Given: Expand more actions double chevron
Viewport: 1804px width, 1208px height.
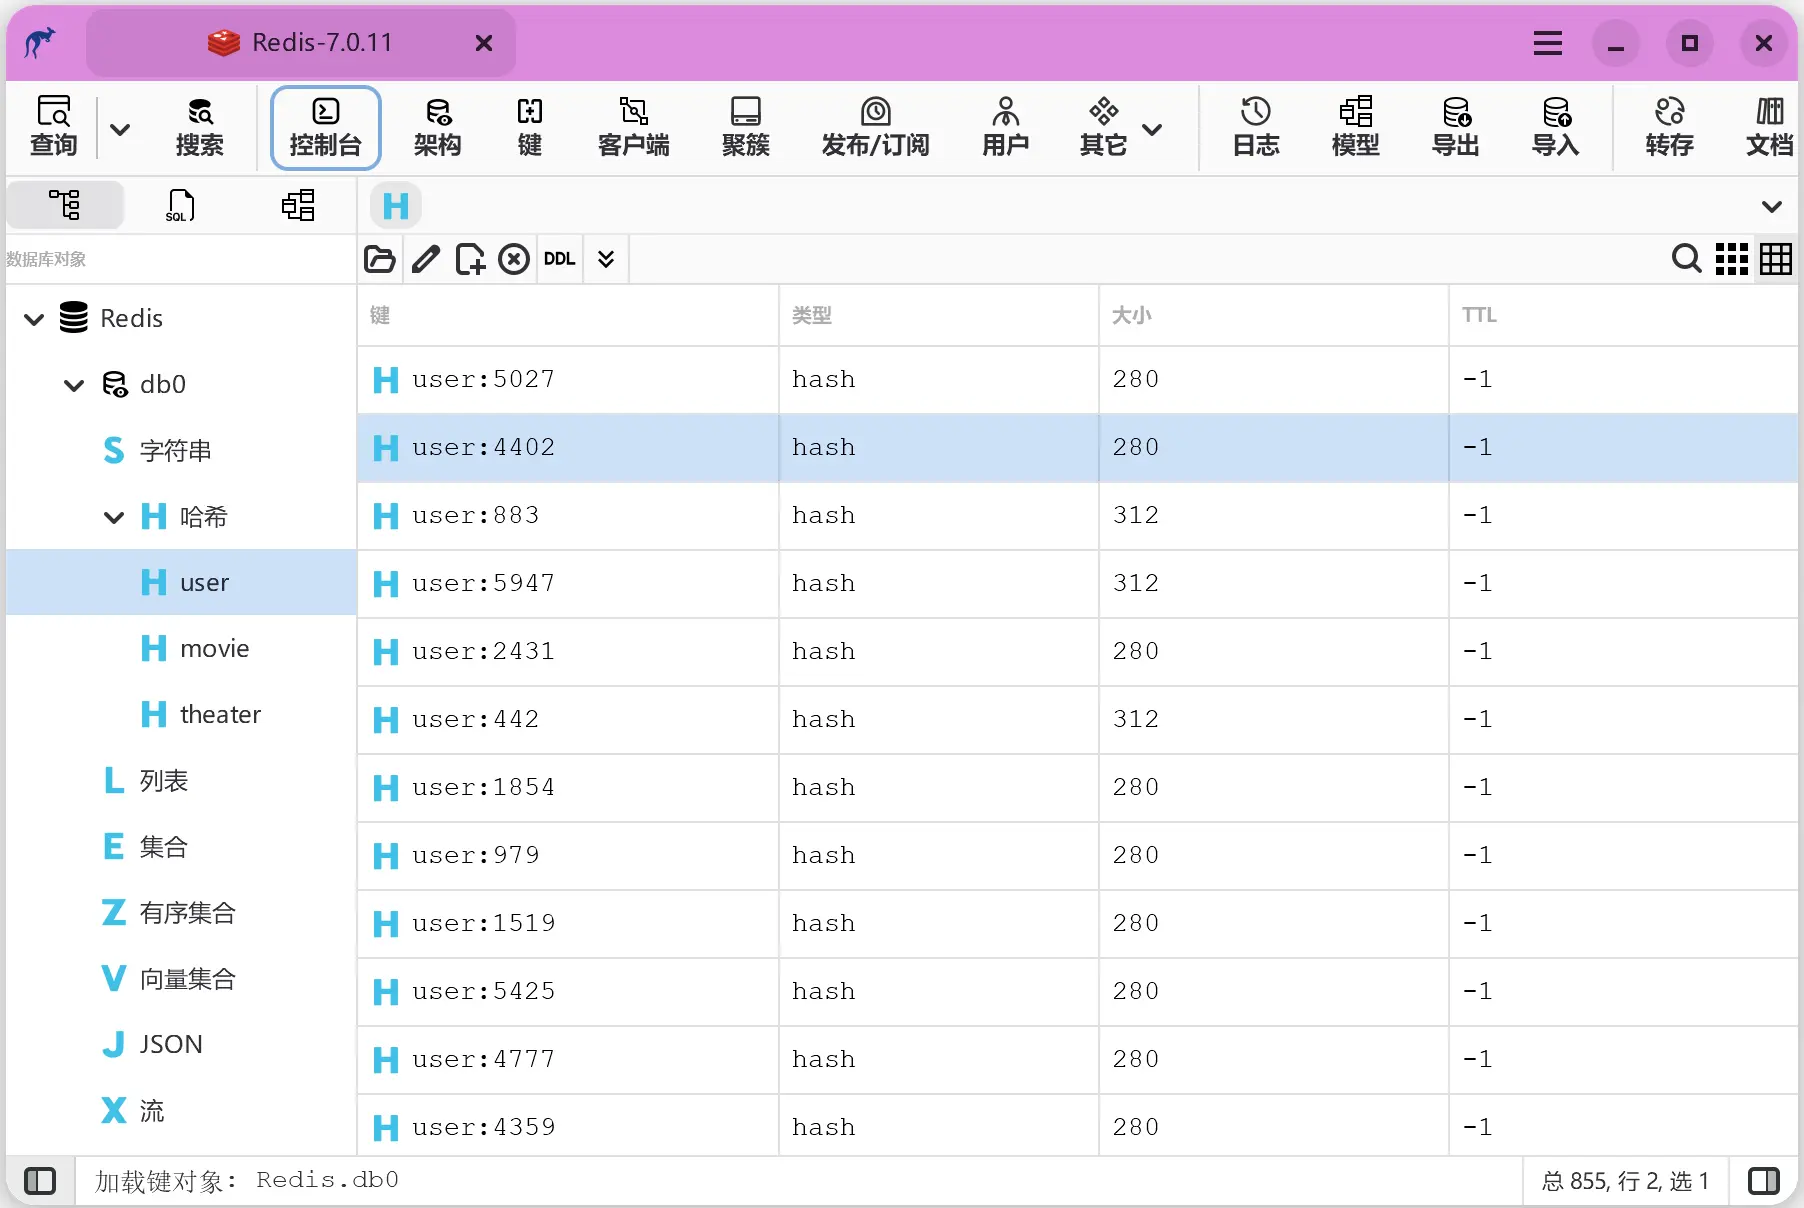Looking at the screenshot, I should coord(606,259).
